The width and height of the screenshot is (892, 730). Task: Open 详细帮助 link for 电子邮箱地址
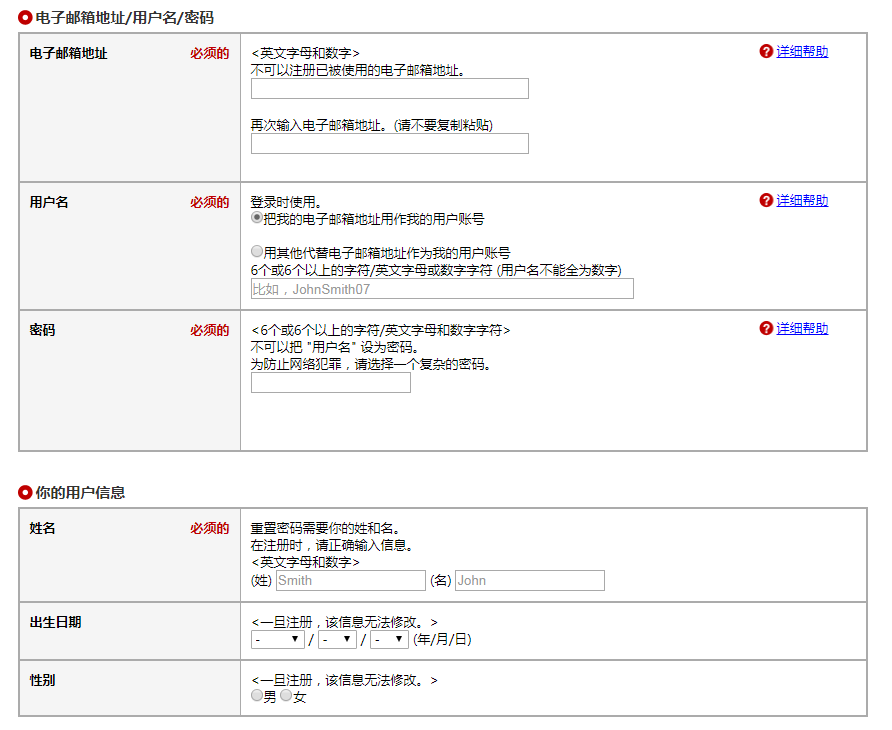802,52
